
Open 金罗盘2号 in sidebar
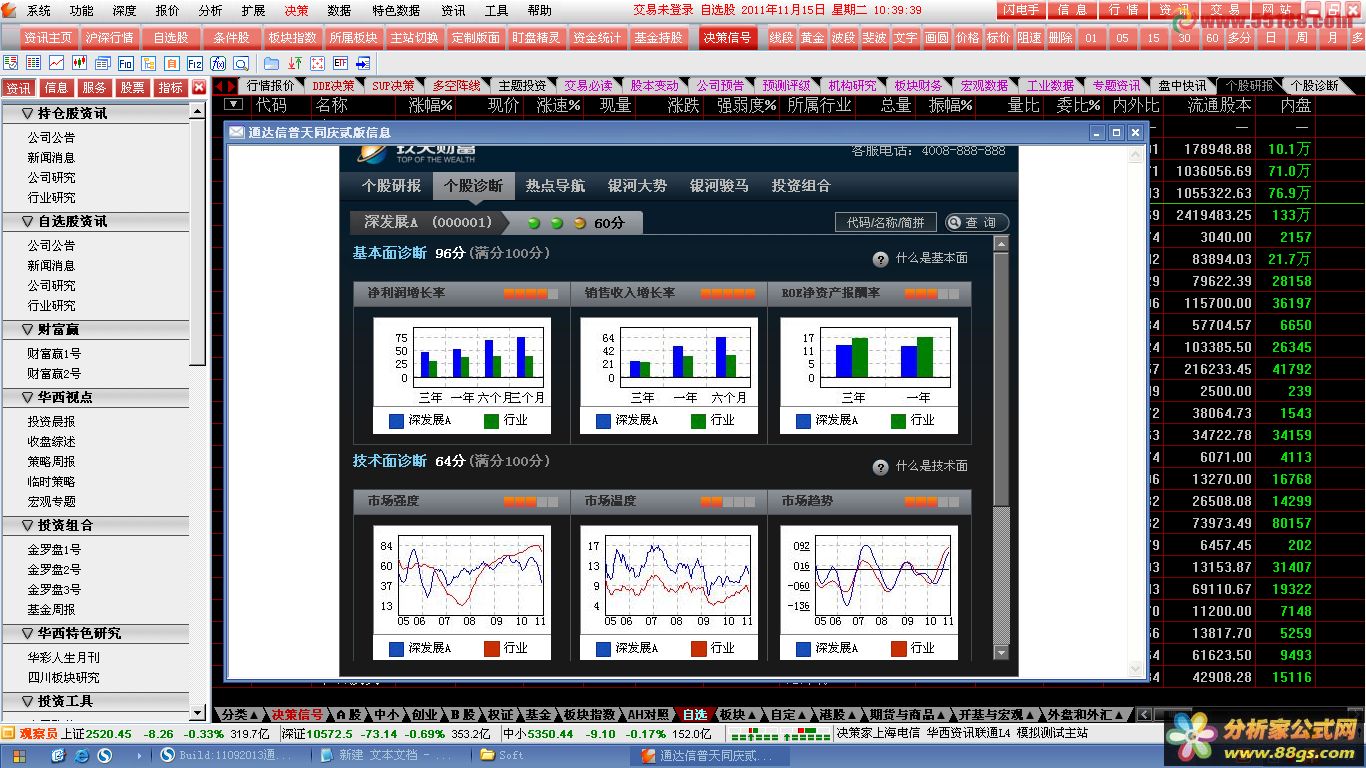tap(54, 570)
